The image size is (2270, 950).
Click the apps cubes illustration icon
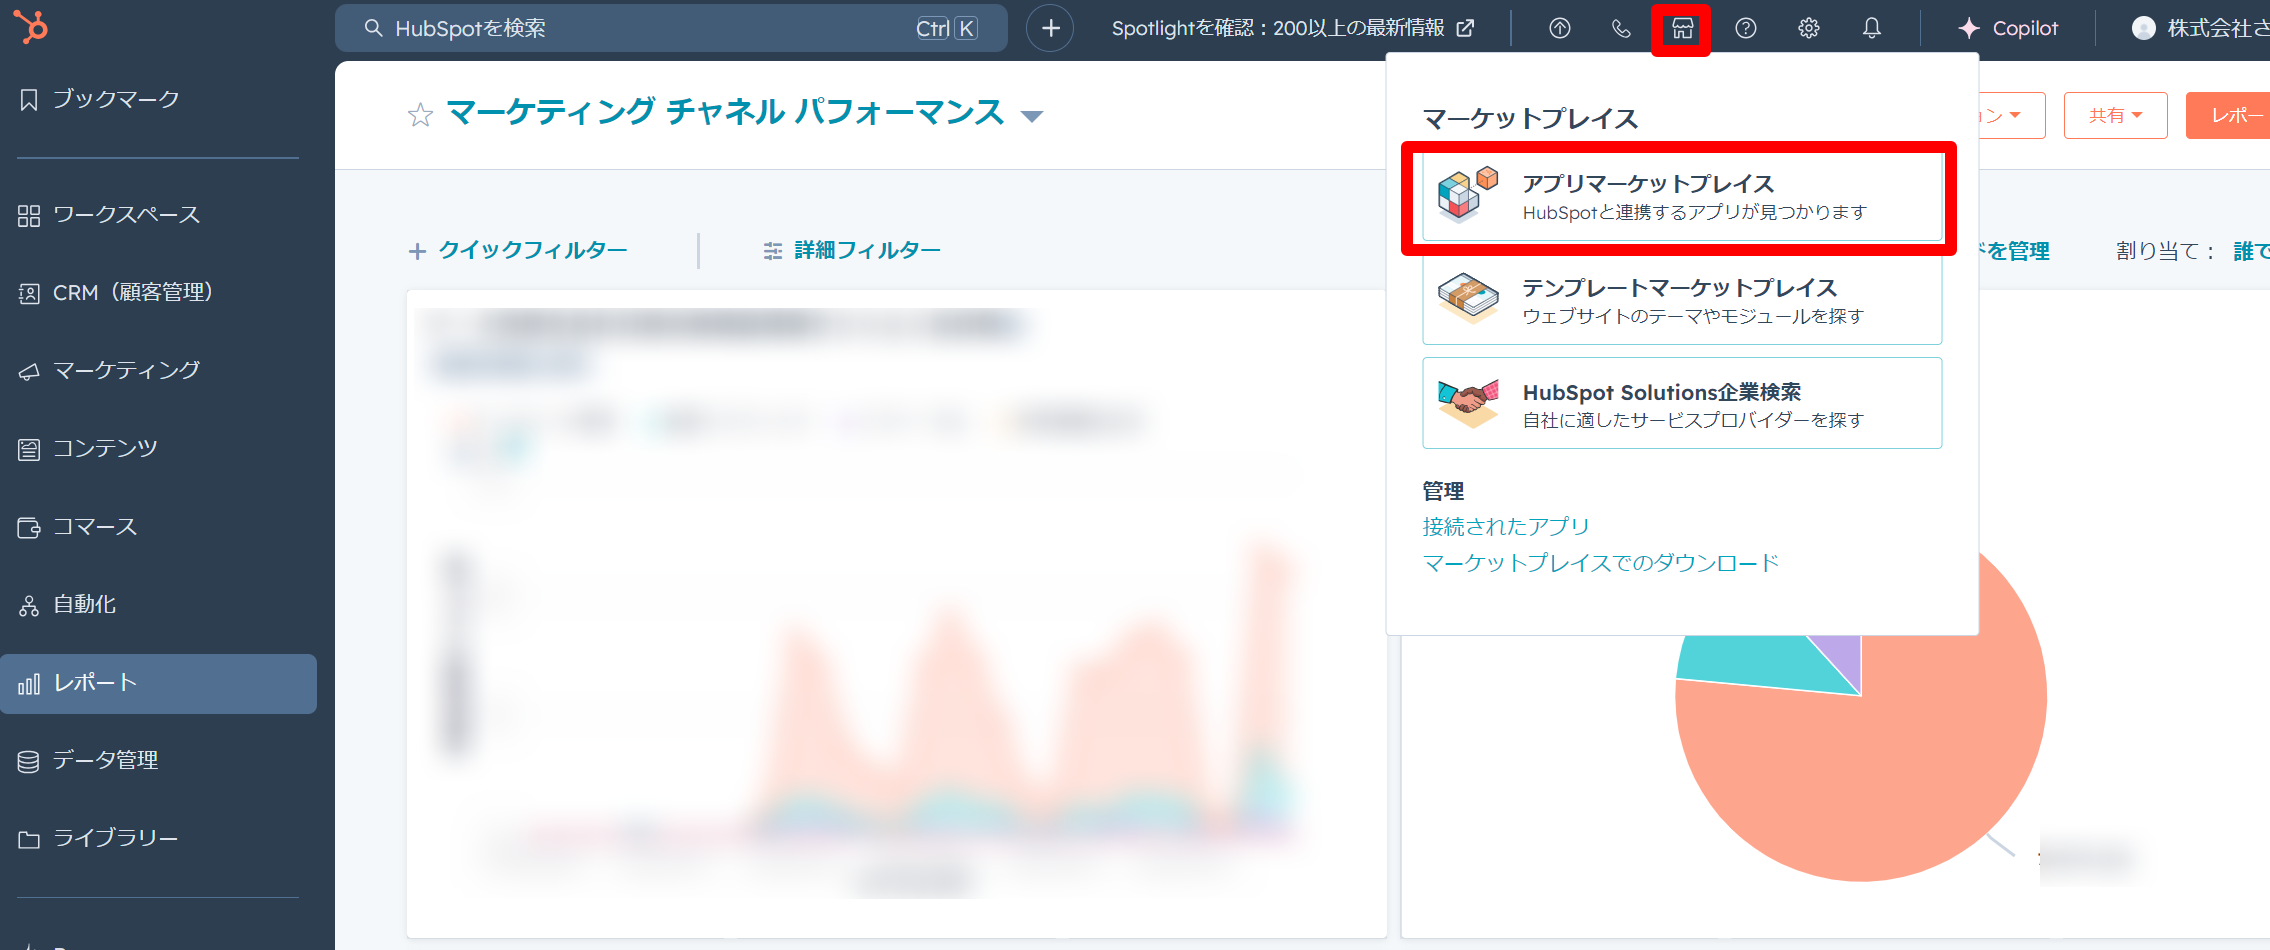point(1467,195)
